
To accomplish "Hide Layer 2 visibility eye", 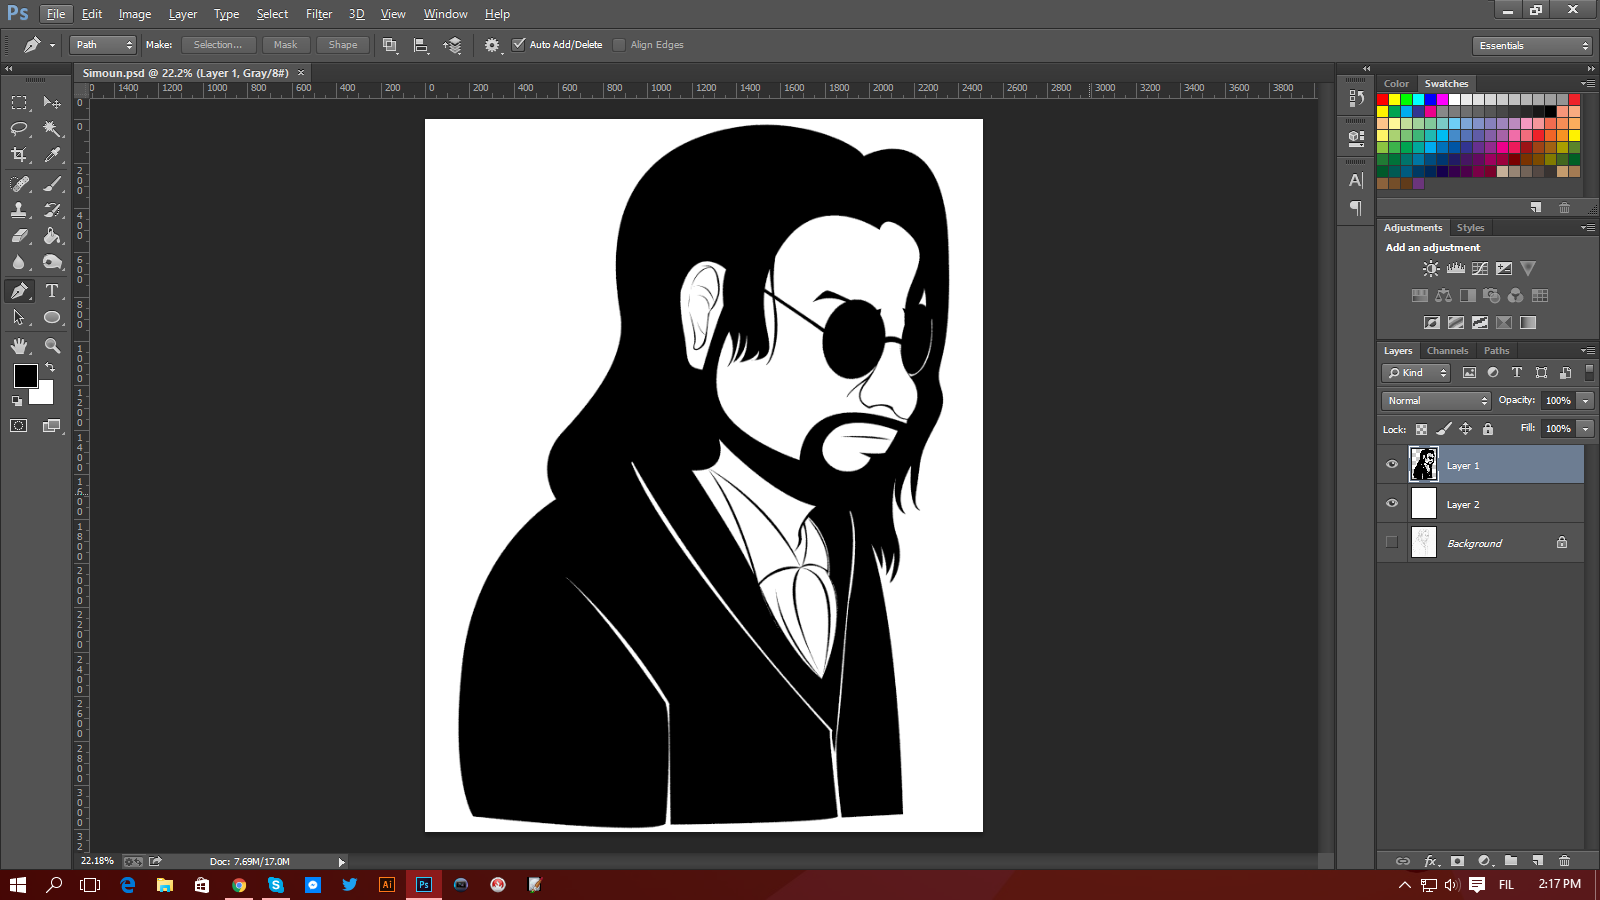I will click(x=1392, y=504).
